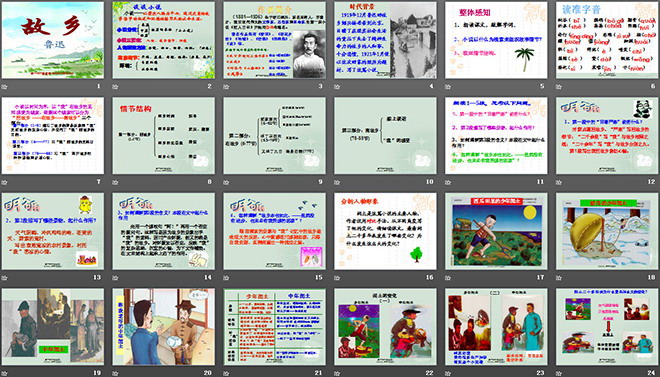Click the slide number label '6'
The height and width of the screenshot is (377, 660).
[x=653, y=86]
